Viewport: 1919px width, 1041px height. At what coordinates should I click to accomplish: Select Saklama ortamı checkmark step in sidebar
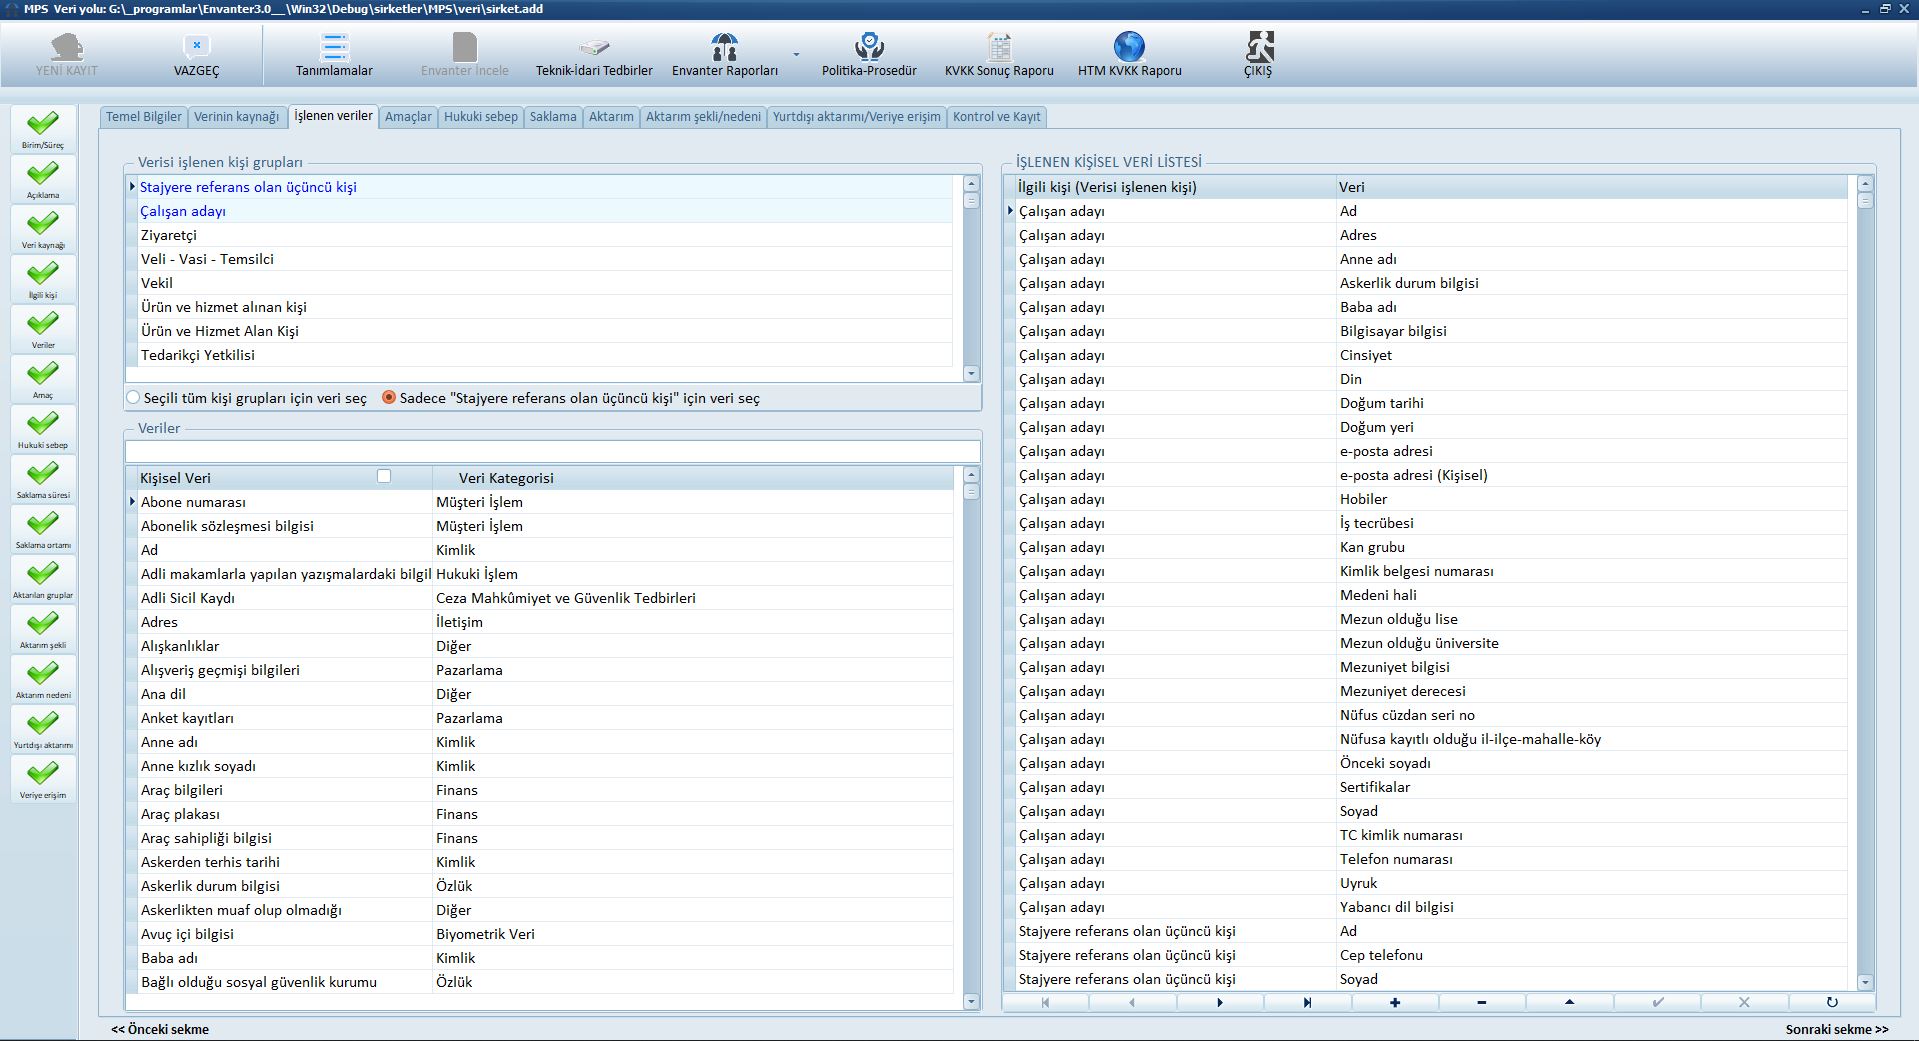click(43, 529)
